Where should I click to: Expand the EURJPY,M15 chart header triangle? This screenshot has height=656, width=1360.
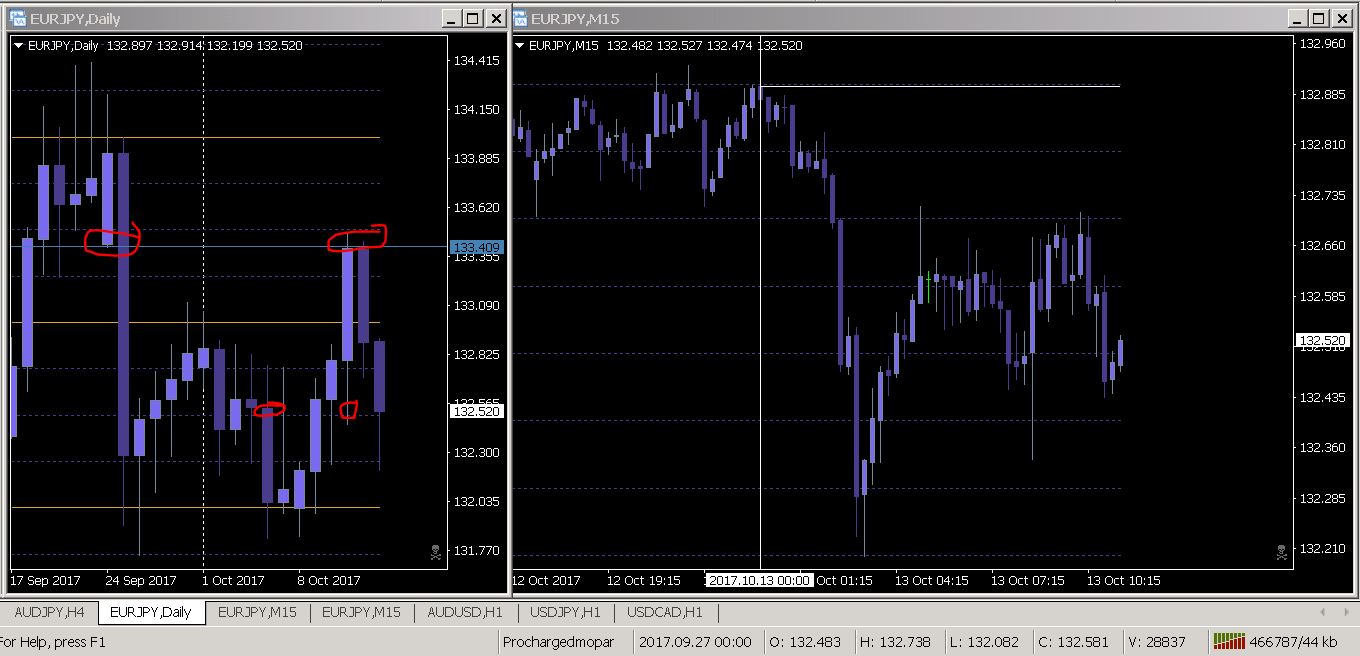(x=519, y=45)
